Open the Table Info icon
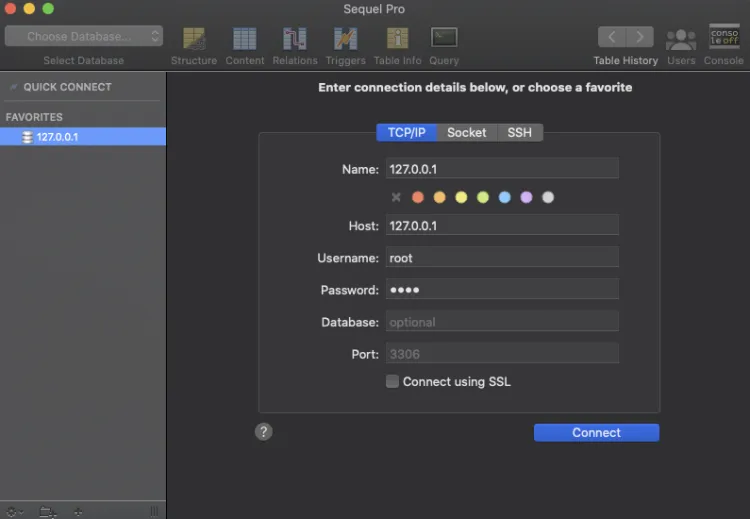 (397, 39)
